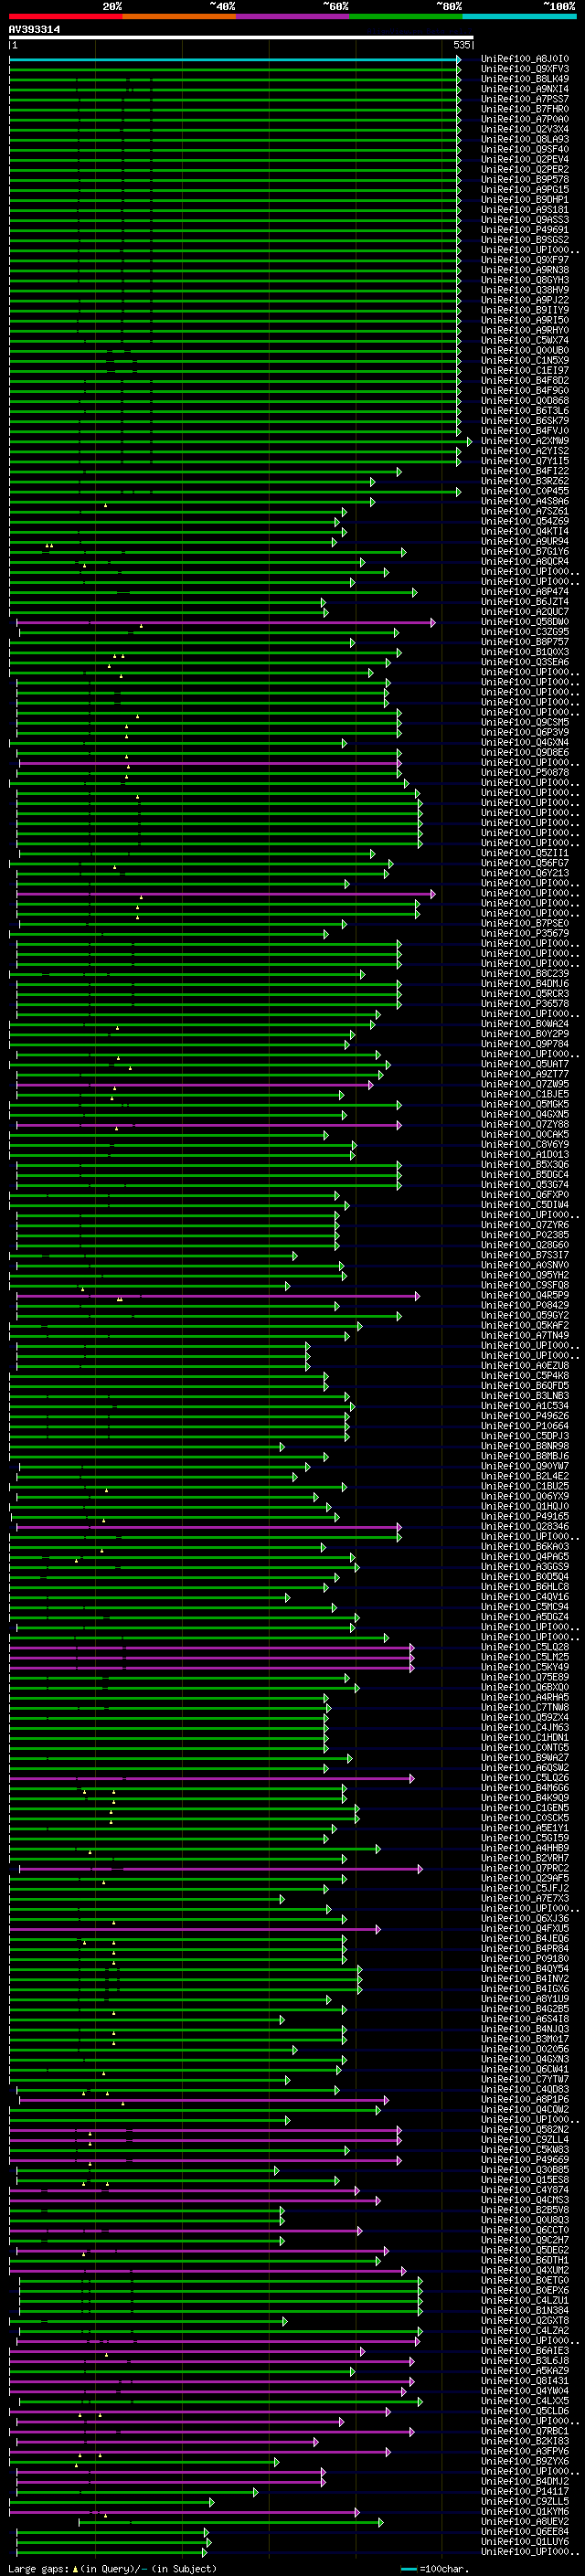
Task: Select hit UniRef100_A9NXI4
Action: pyautogui.click(x=525, y=89)
